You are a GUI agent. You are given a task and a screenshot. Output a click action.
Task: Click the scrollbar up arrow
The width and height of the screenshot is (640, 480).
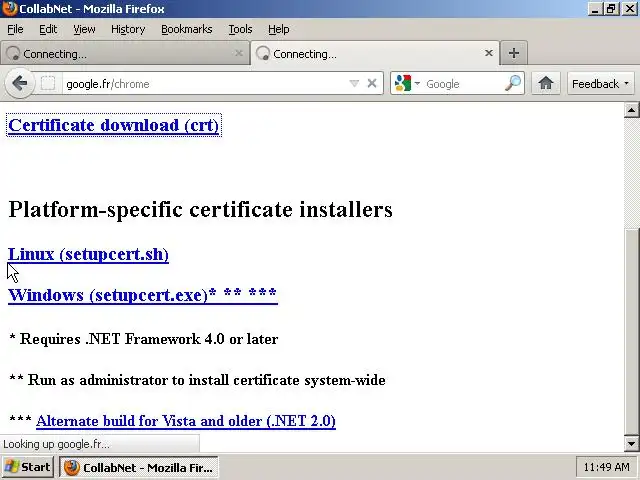631,110
